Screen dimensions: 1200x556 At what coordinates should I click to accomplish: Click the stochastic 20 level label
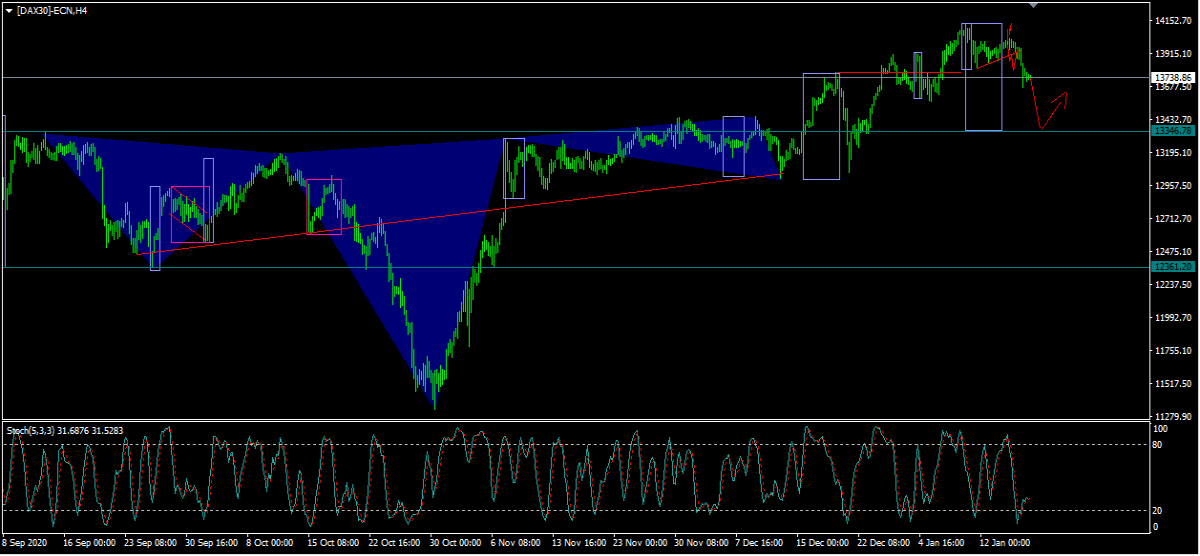tap(1158, 510)
